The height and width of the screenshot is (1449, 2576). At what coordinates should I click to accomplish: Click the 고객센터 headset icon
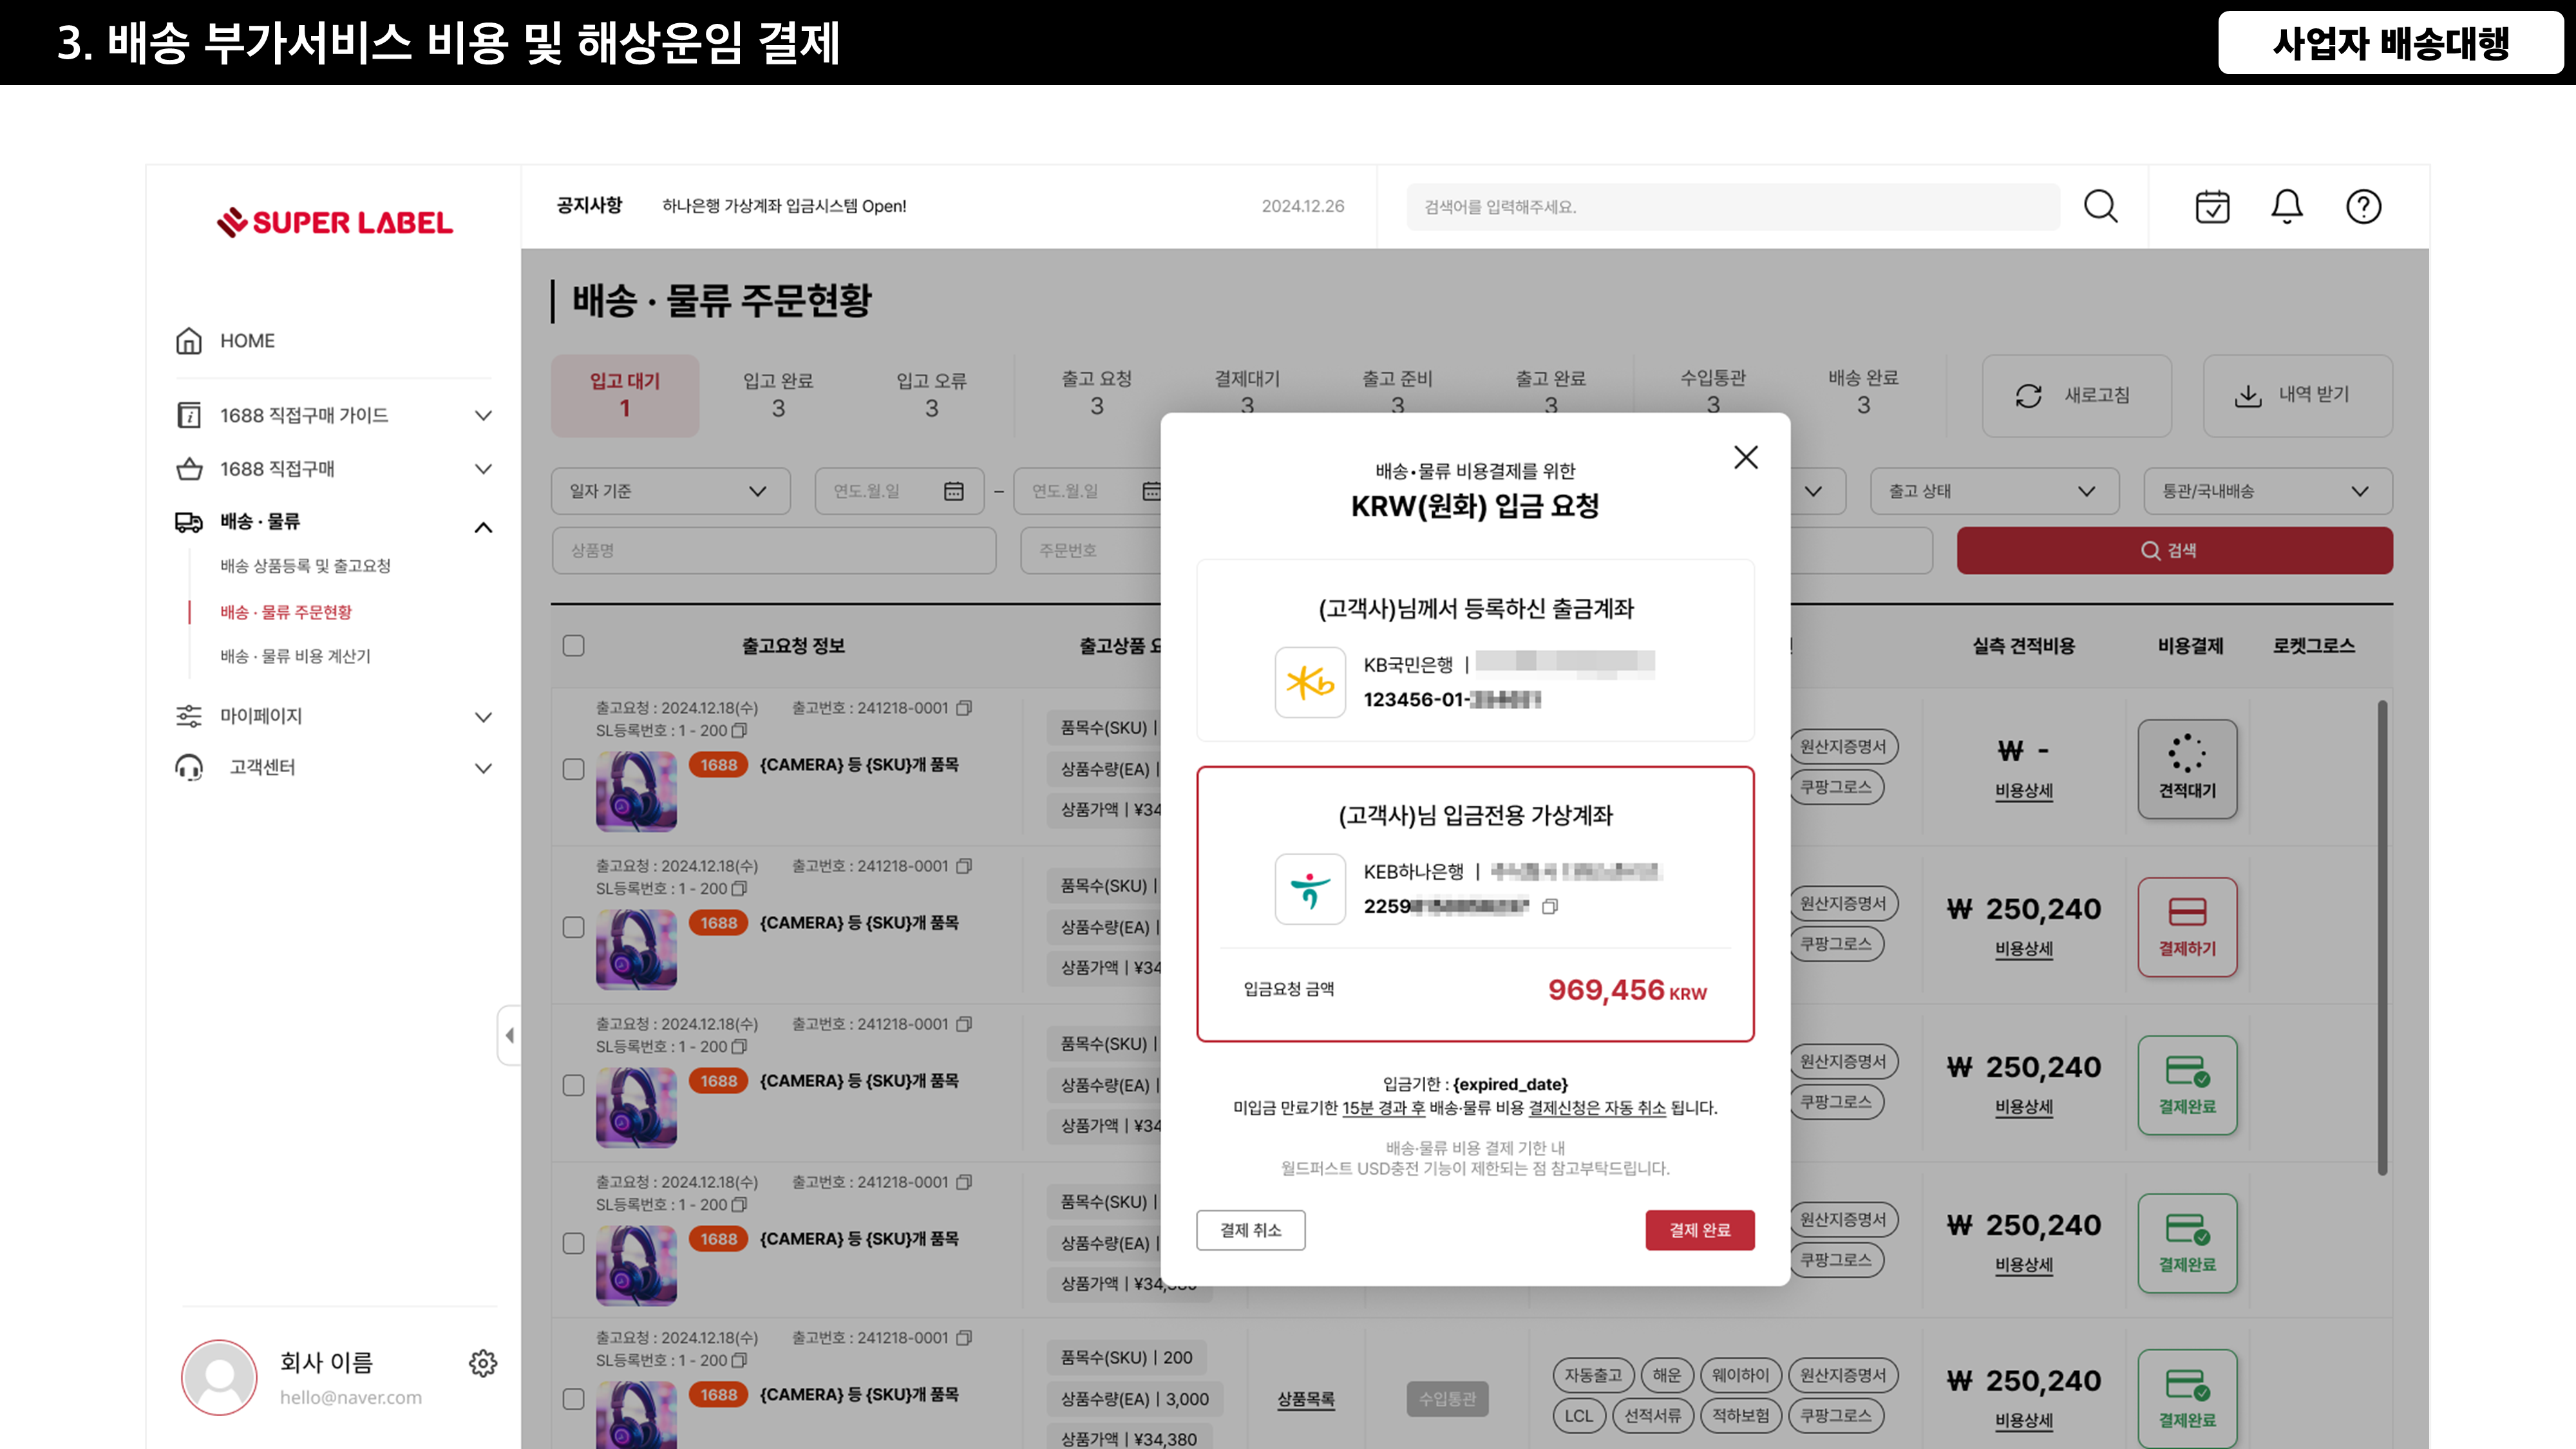click(x=189, y=767)
